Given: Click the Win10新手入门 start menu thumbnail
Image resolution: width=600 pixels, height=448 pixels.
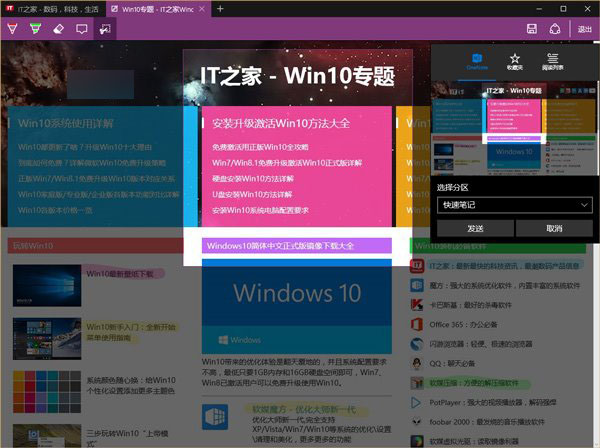Looking at the screenshot, I should 47,339.
